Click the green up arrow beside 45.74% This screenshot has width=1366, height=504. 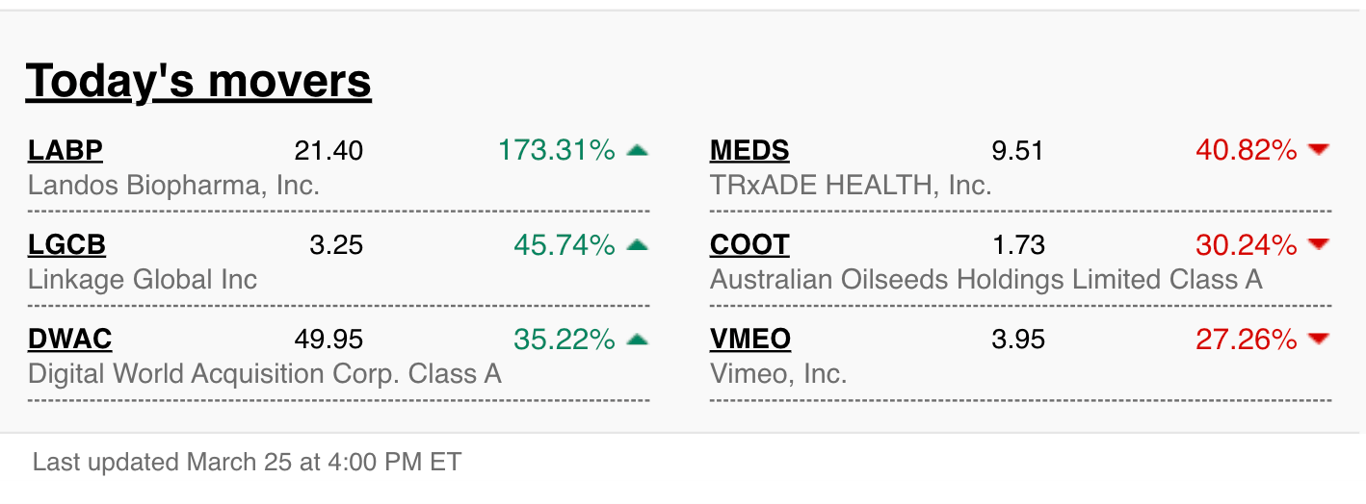[637, 245]
